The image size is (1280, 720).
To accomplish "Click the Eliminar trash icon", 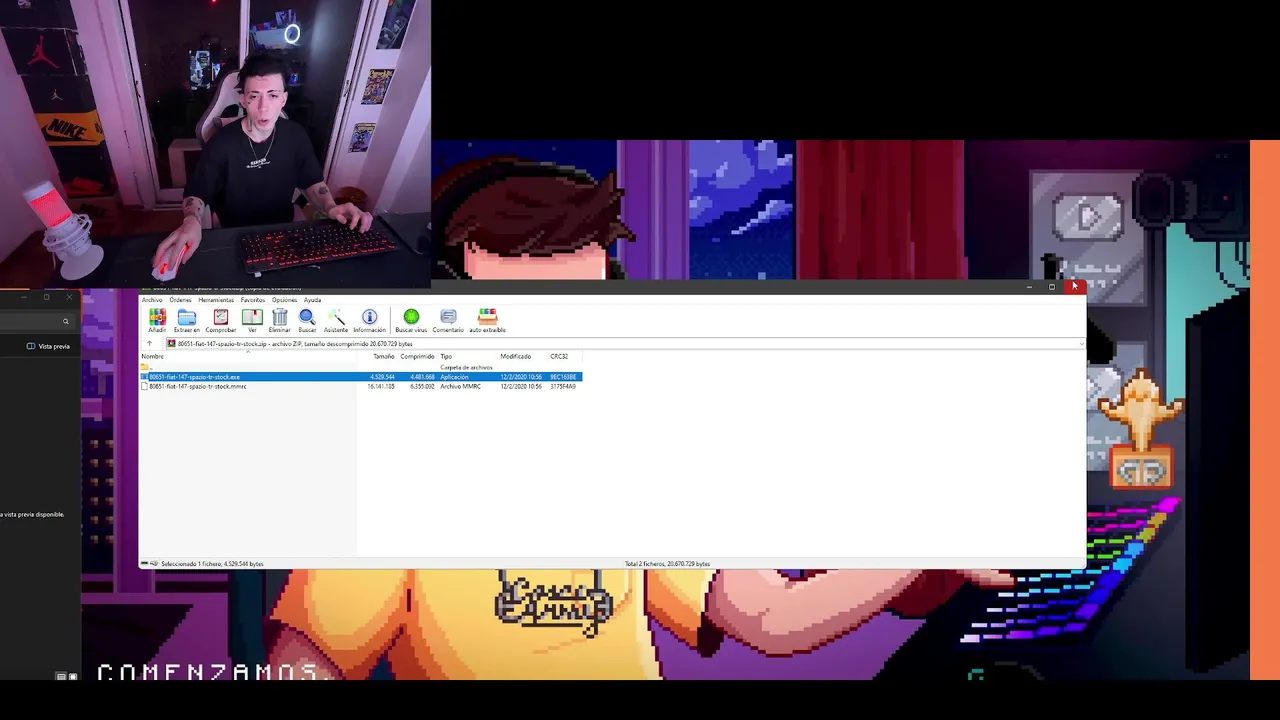I will pyautogui.click(x=279, y=320).
